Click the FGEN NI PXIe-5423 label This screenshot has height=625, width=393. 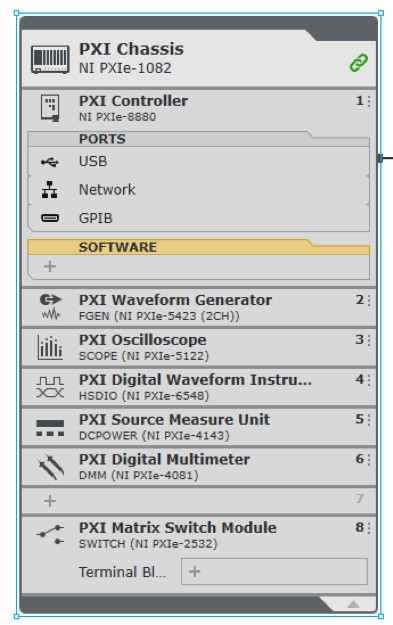tap(159, 316)
